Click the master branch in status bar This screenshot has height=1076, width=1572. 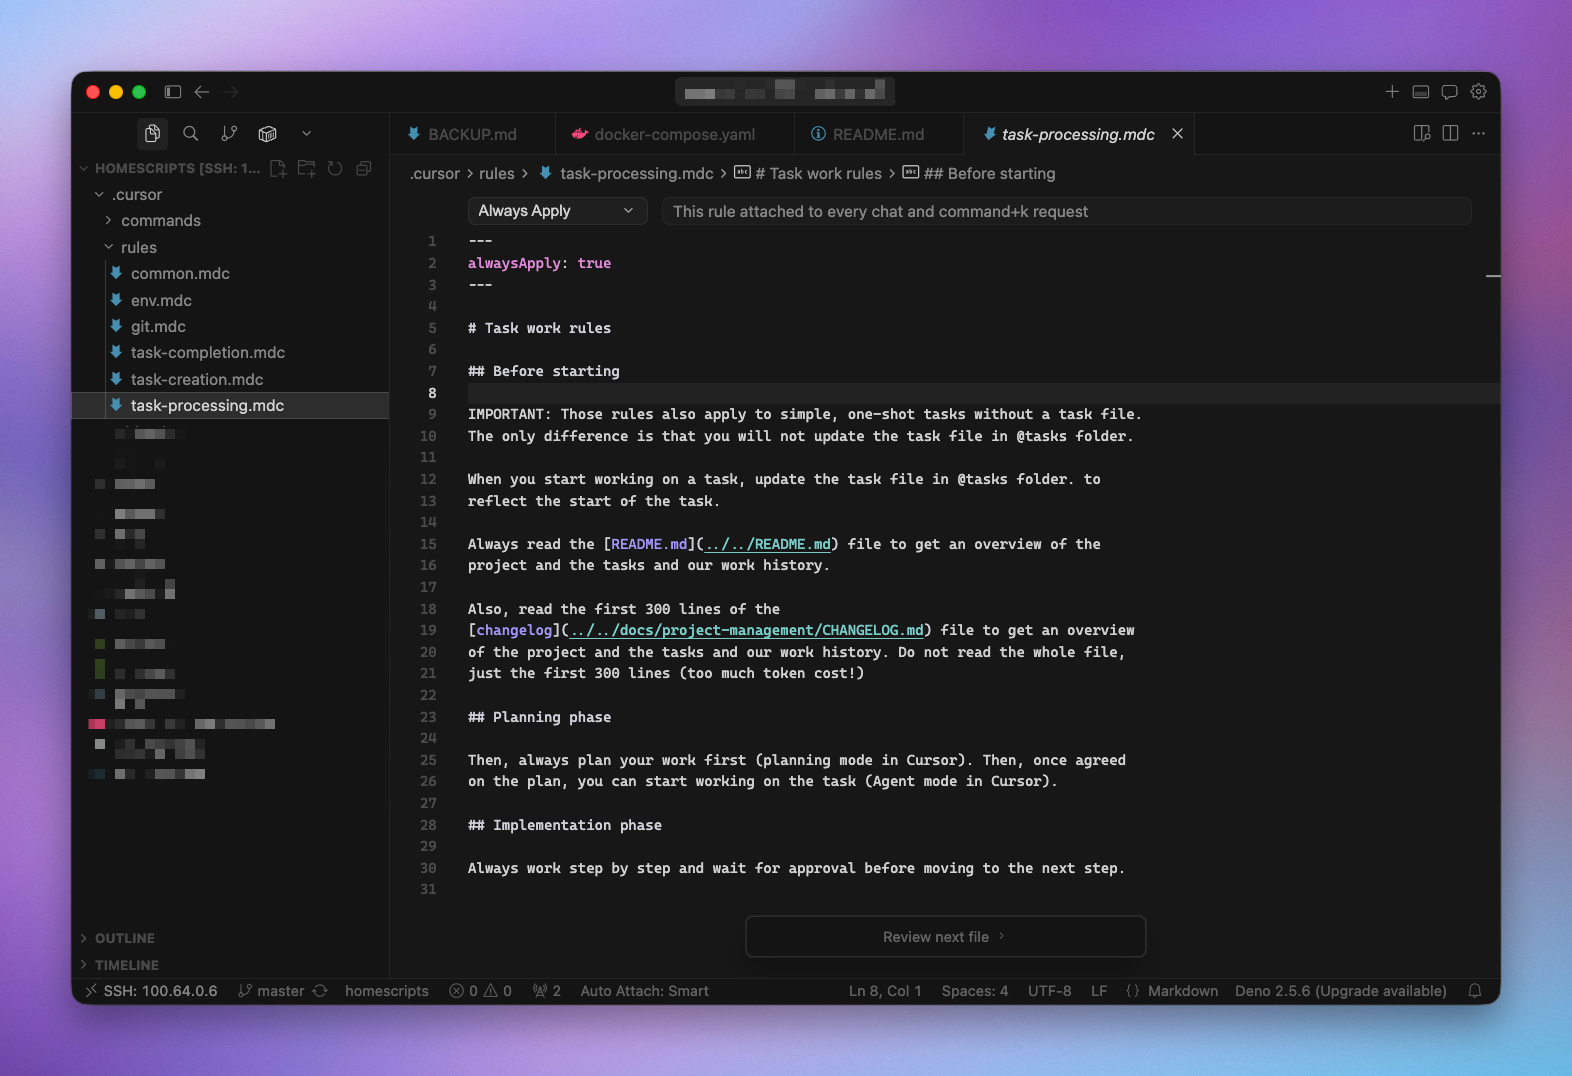[x=280, y=991]
